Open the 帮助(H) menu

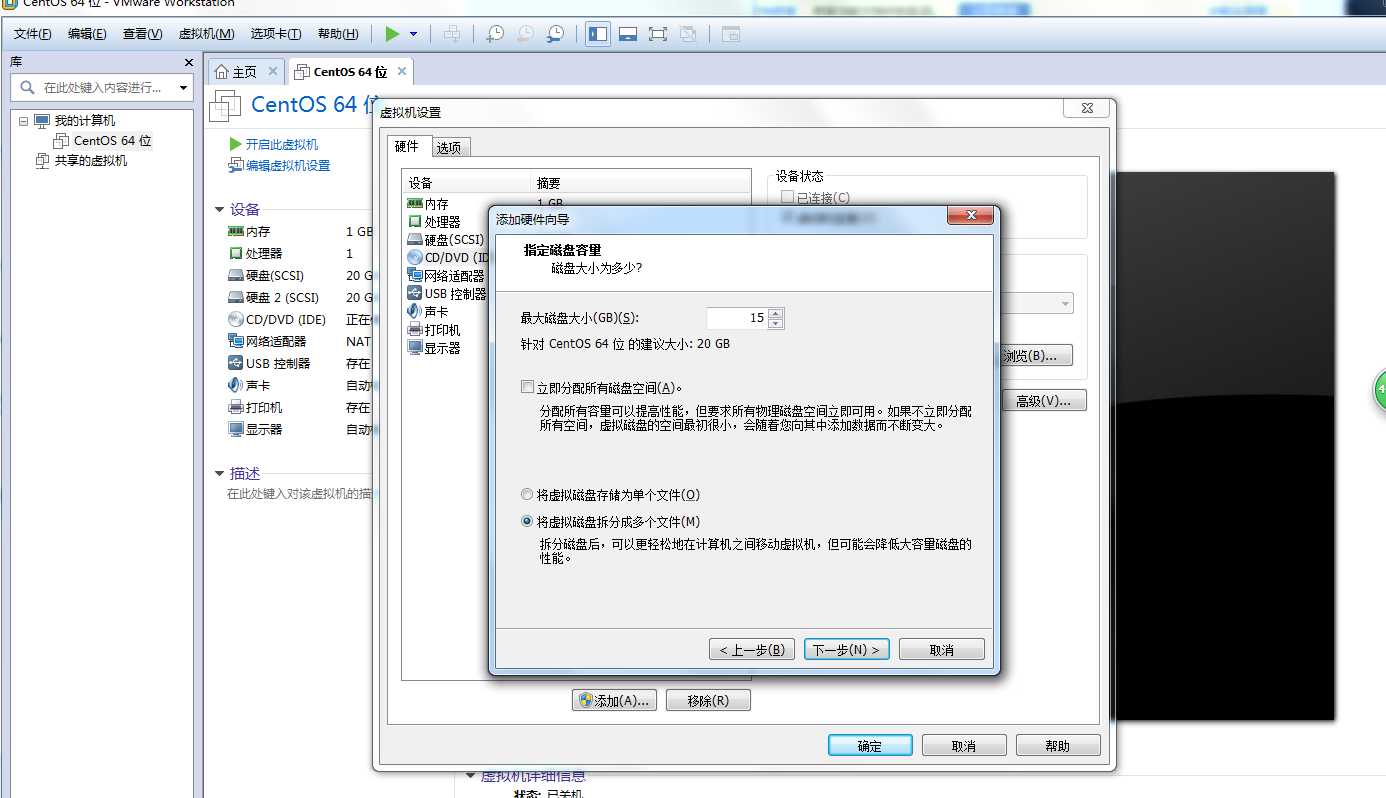tap(338, 34)
